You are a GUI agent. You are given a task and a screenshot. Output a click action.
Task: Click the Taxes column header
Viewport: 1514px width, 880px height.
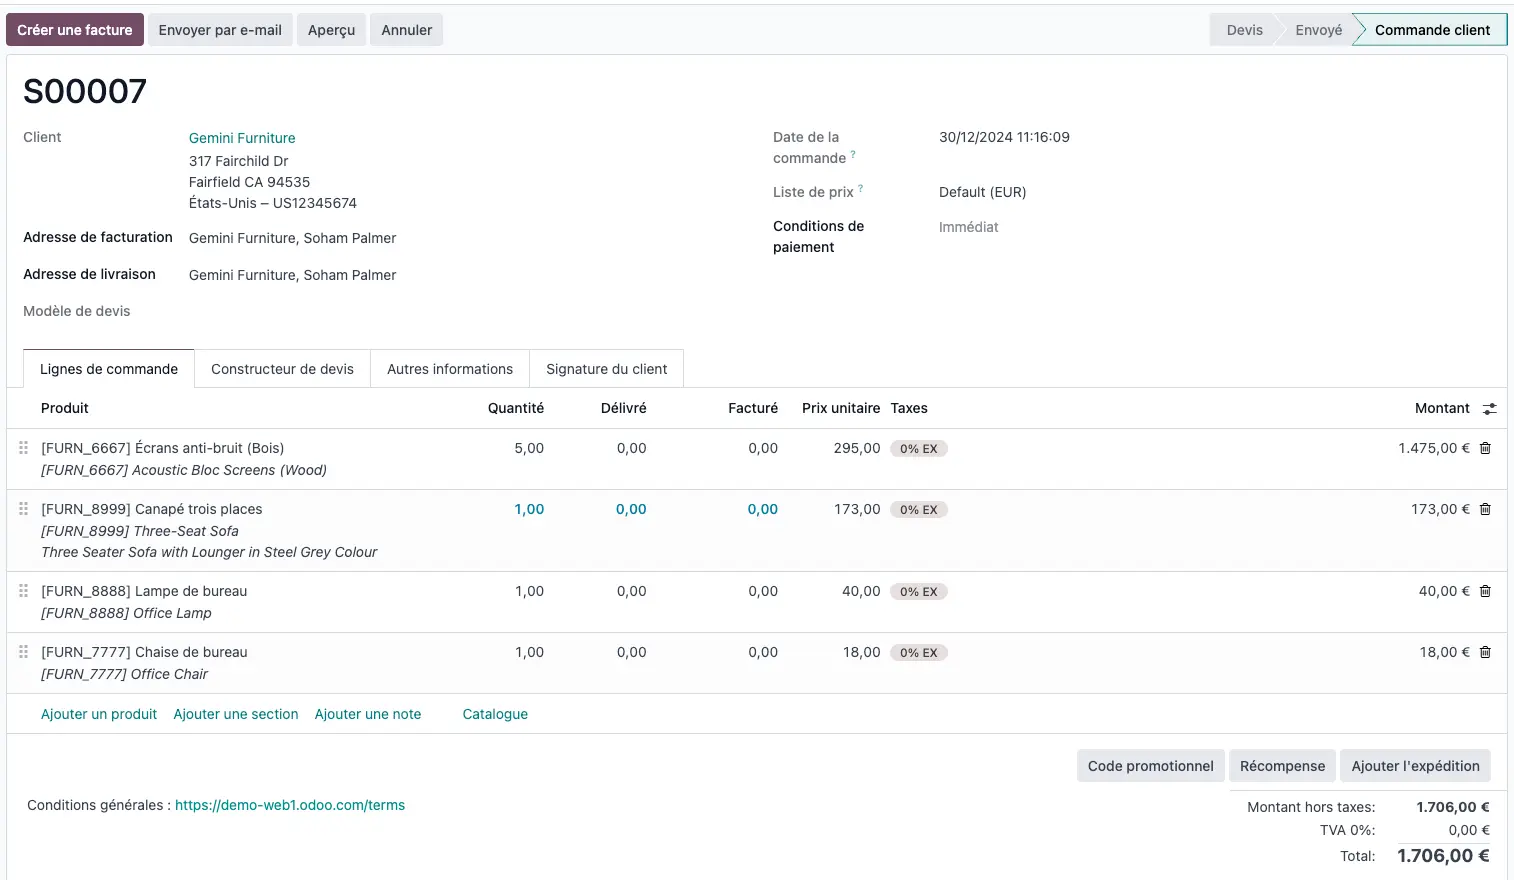(x=909, y=408)
